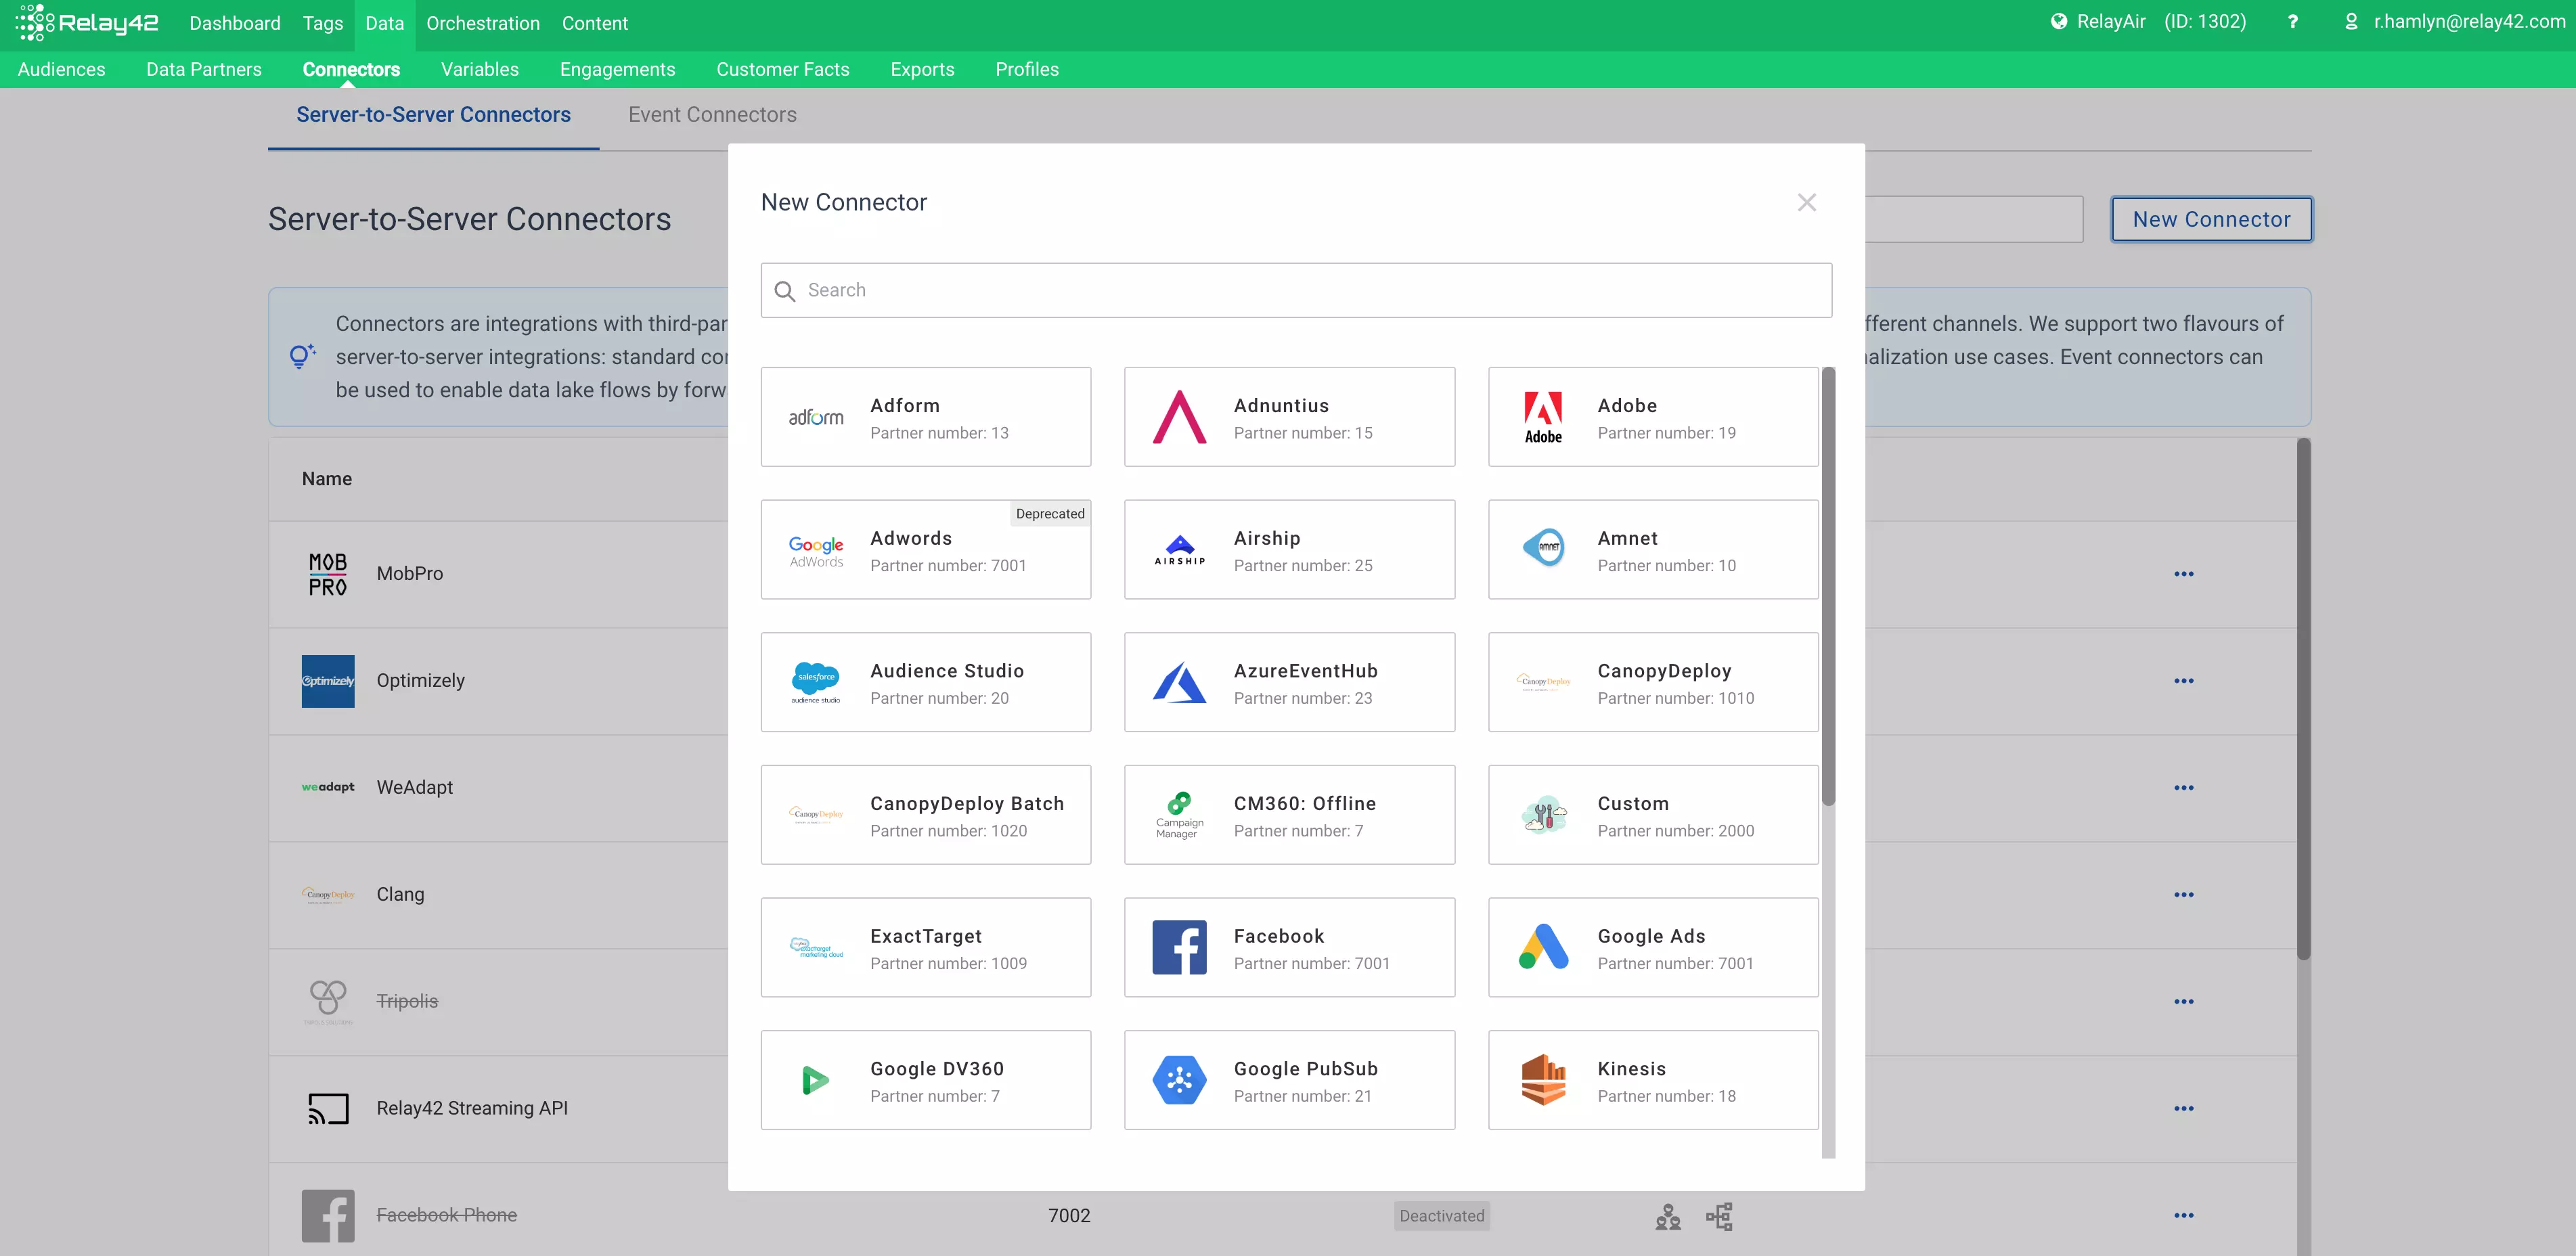Click the search magnifier icon
Image resolution: width=2576 pixels, height=1256 pixels.
(785, 291)
